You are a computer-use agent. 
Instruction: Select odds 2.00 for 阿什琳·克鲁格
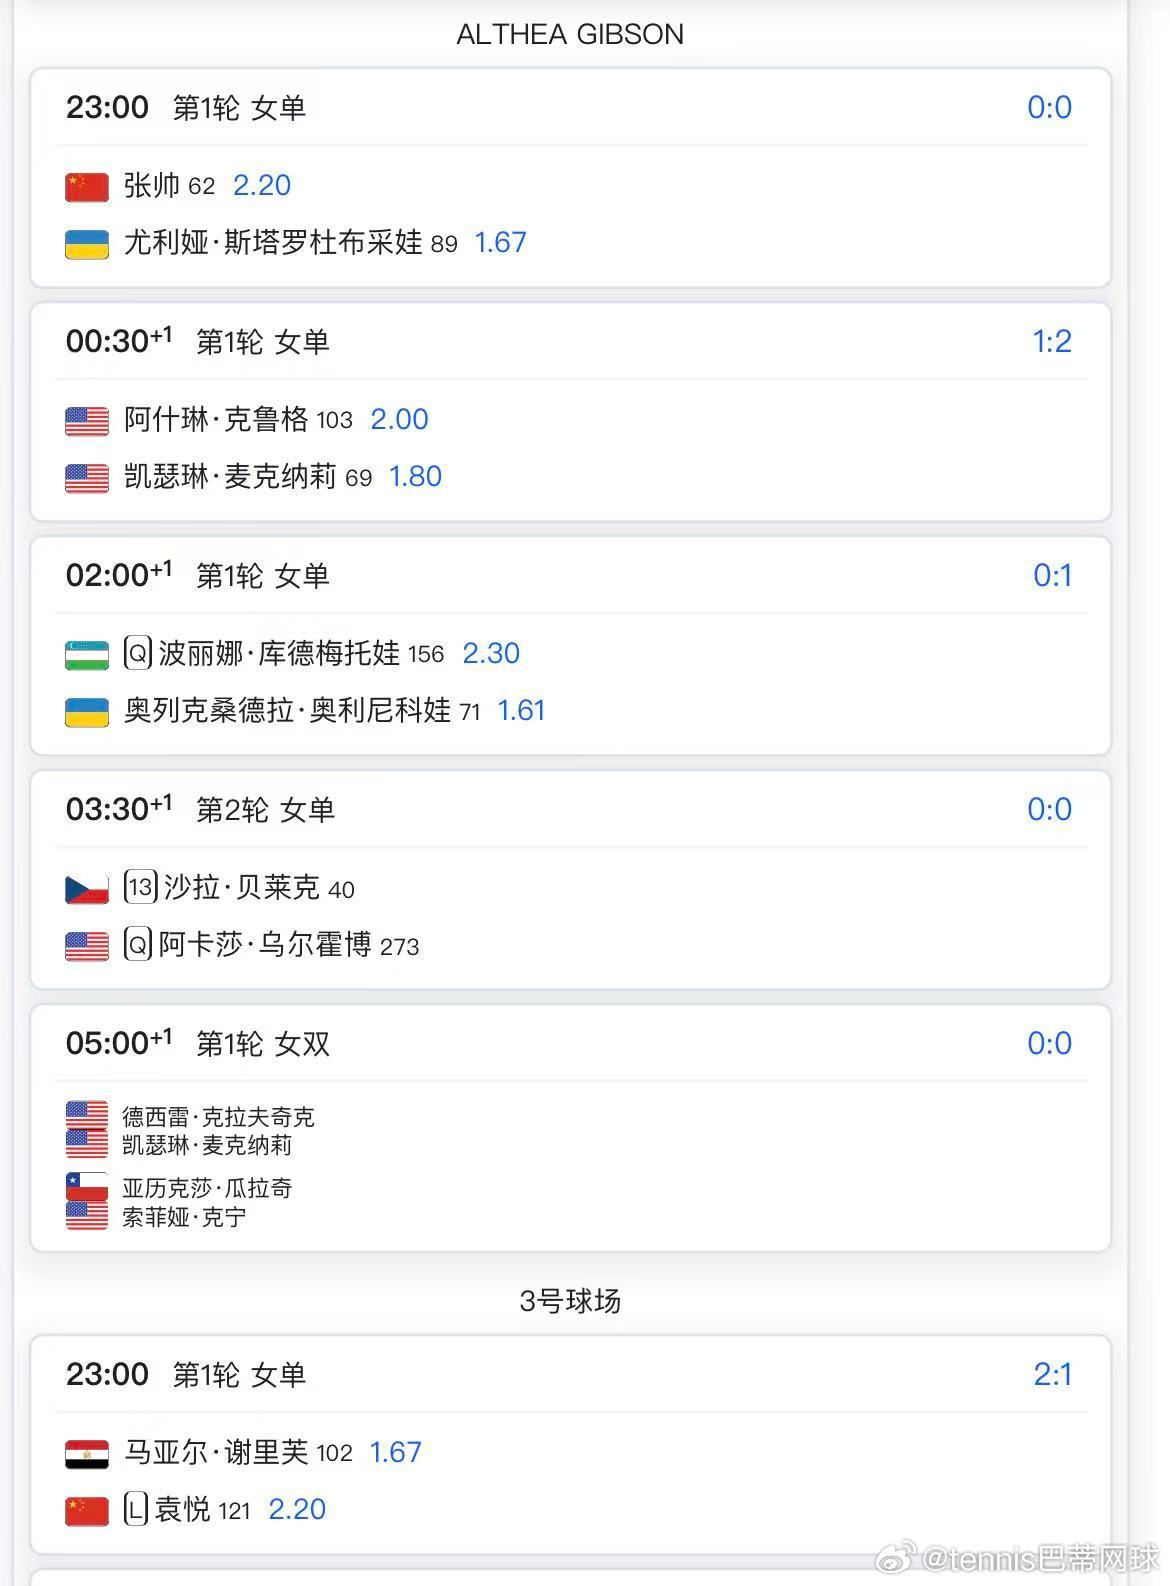pyautogui.click(x=399, y=419)
